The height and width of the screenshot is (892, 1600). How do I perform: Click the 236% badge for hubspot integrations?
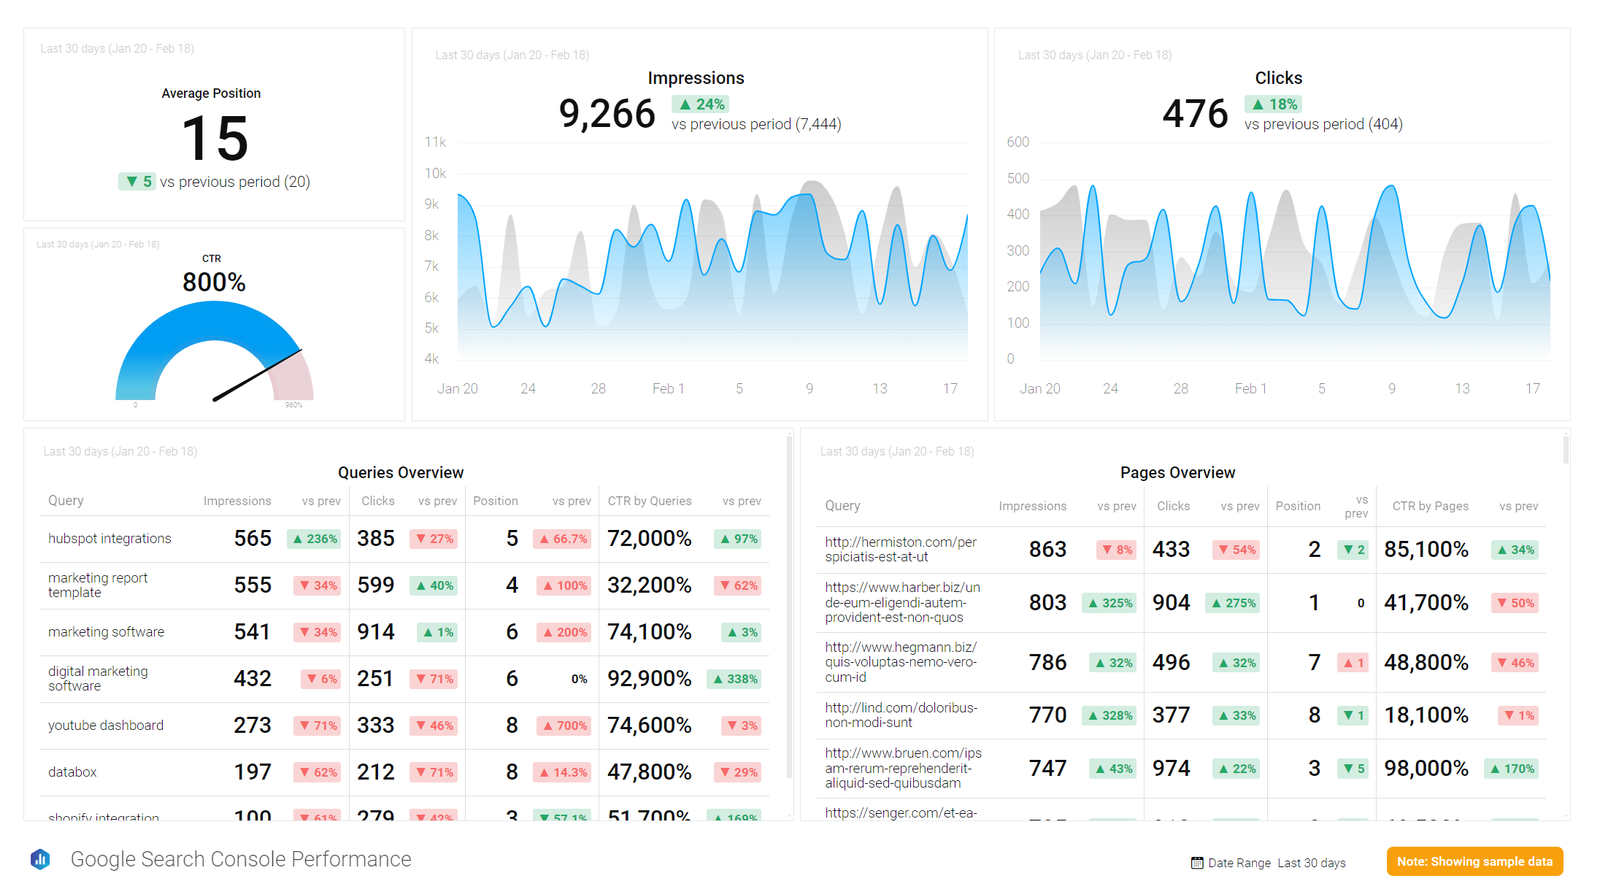click(314, 539)
